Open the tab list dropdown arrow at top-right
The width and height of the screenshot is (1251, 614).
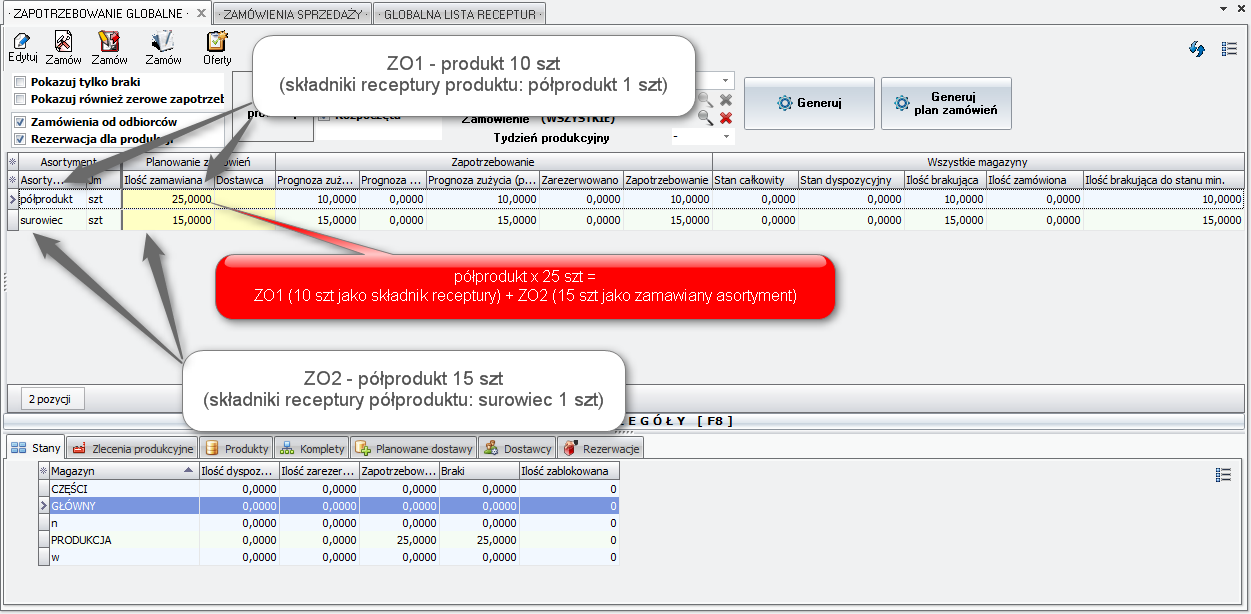[x=1224, y=8]
